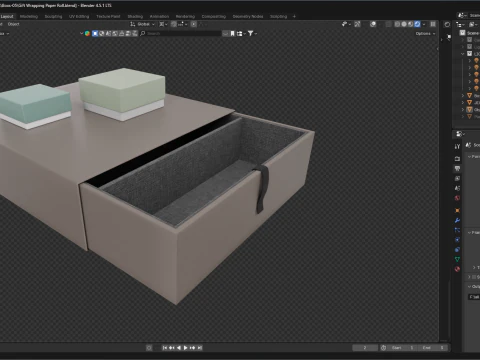Viewport: 480px width, 360px height.
Task: Play the animation forward
Action: pyautogui.click(x=186, y=348)
